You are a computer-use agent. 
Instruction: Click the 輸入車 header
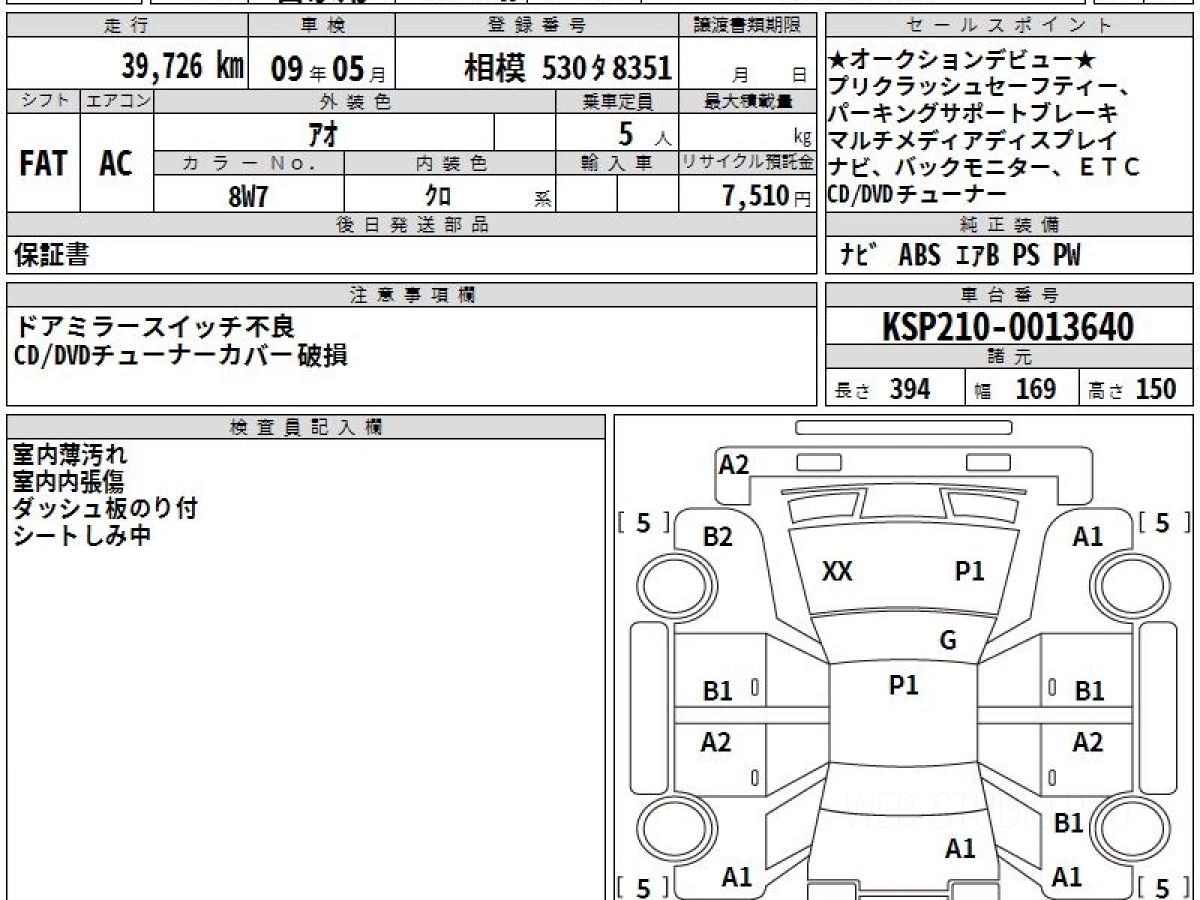617,164
